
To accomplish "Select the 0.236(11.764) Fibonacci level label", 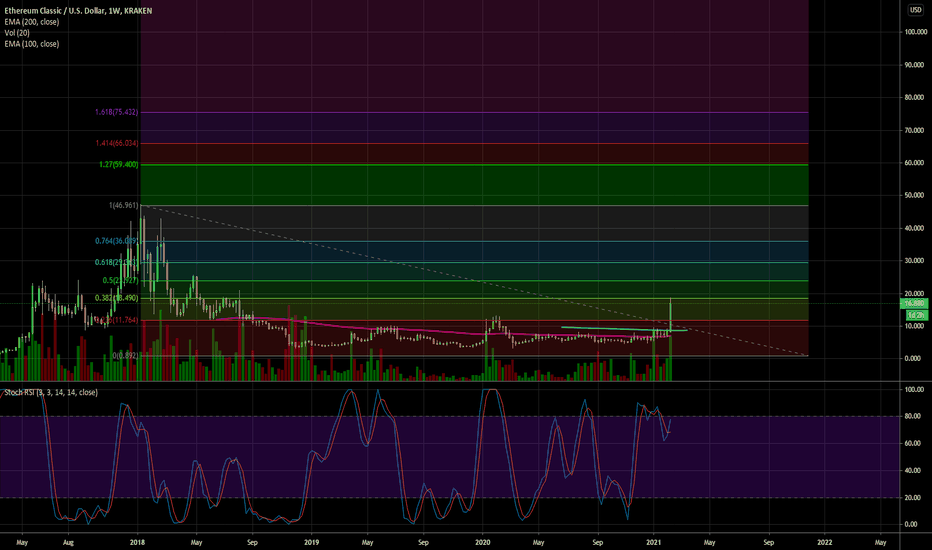I will coord(116,320).
